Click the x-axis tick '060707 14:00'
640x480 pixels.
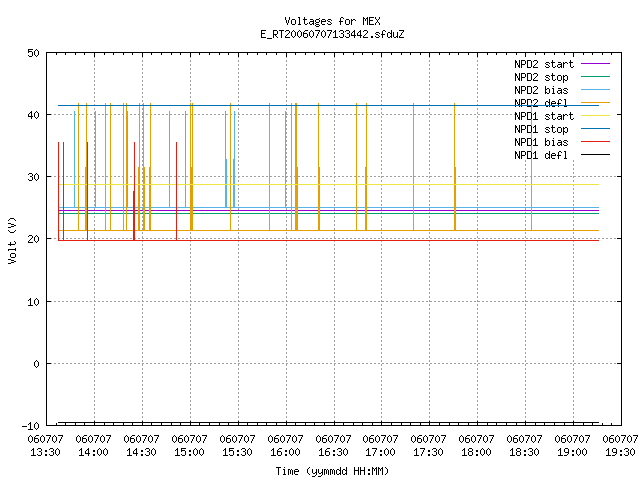(x=93, y=446)
